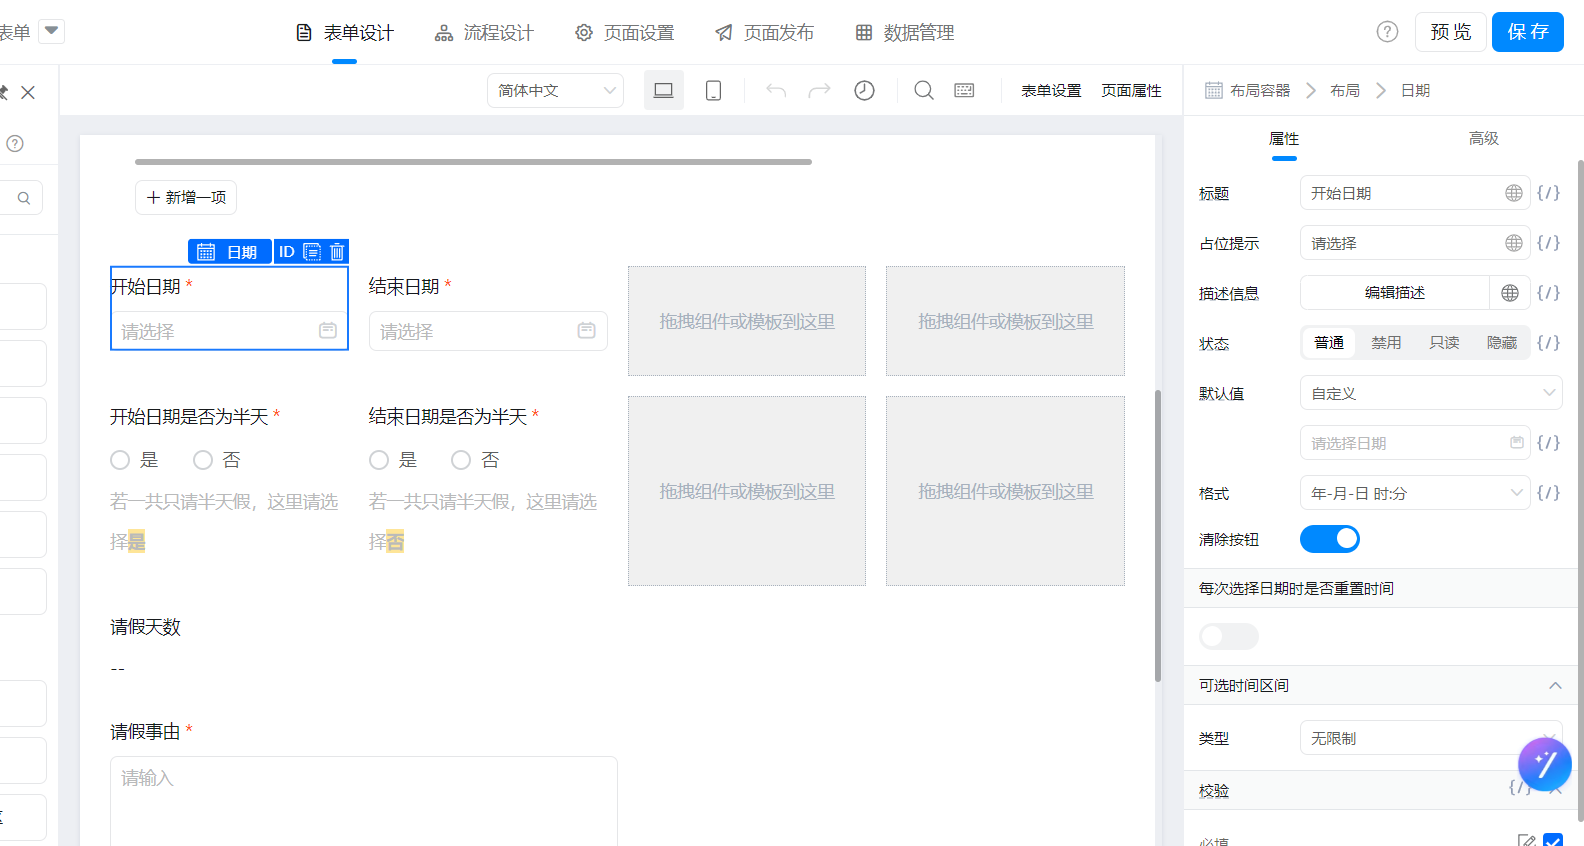Viewport: 1584px width, 846px height.
Task: Switch to desktop preview device icon
Action: [x=663, y=90]
